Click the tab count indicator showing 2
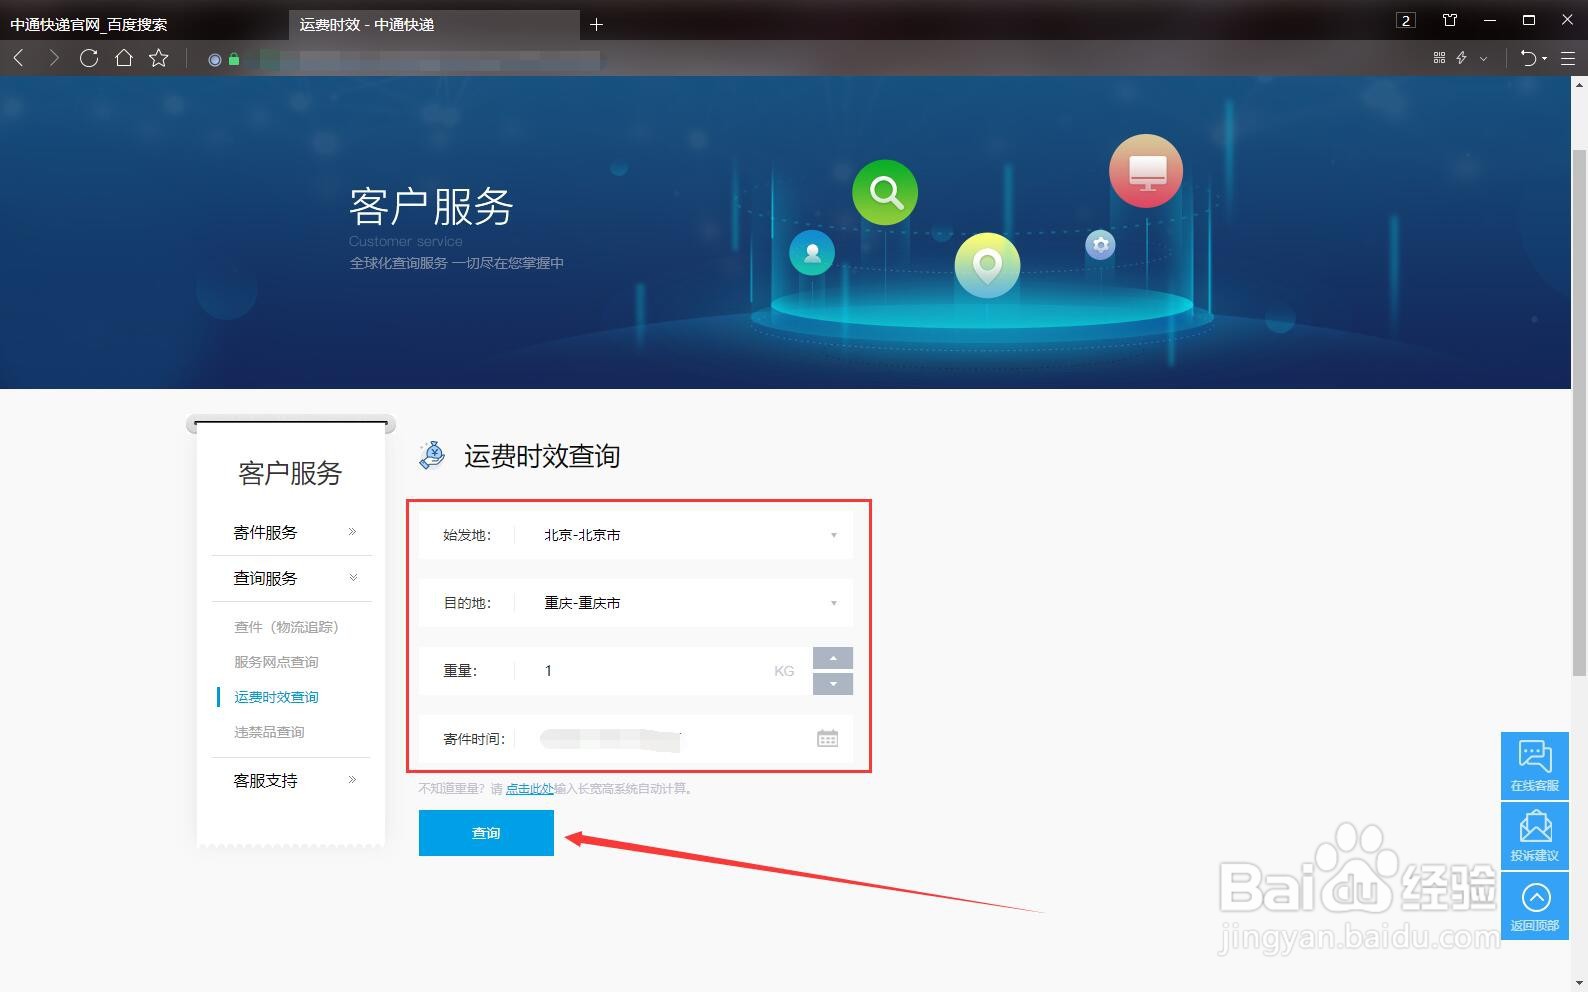Image resolution: width=1588 pixels, height=992 pixels. coord(1406,20)
